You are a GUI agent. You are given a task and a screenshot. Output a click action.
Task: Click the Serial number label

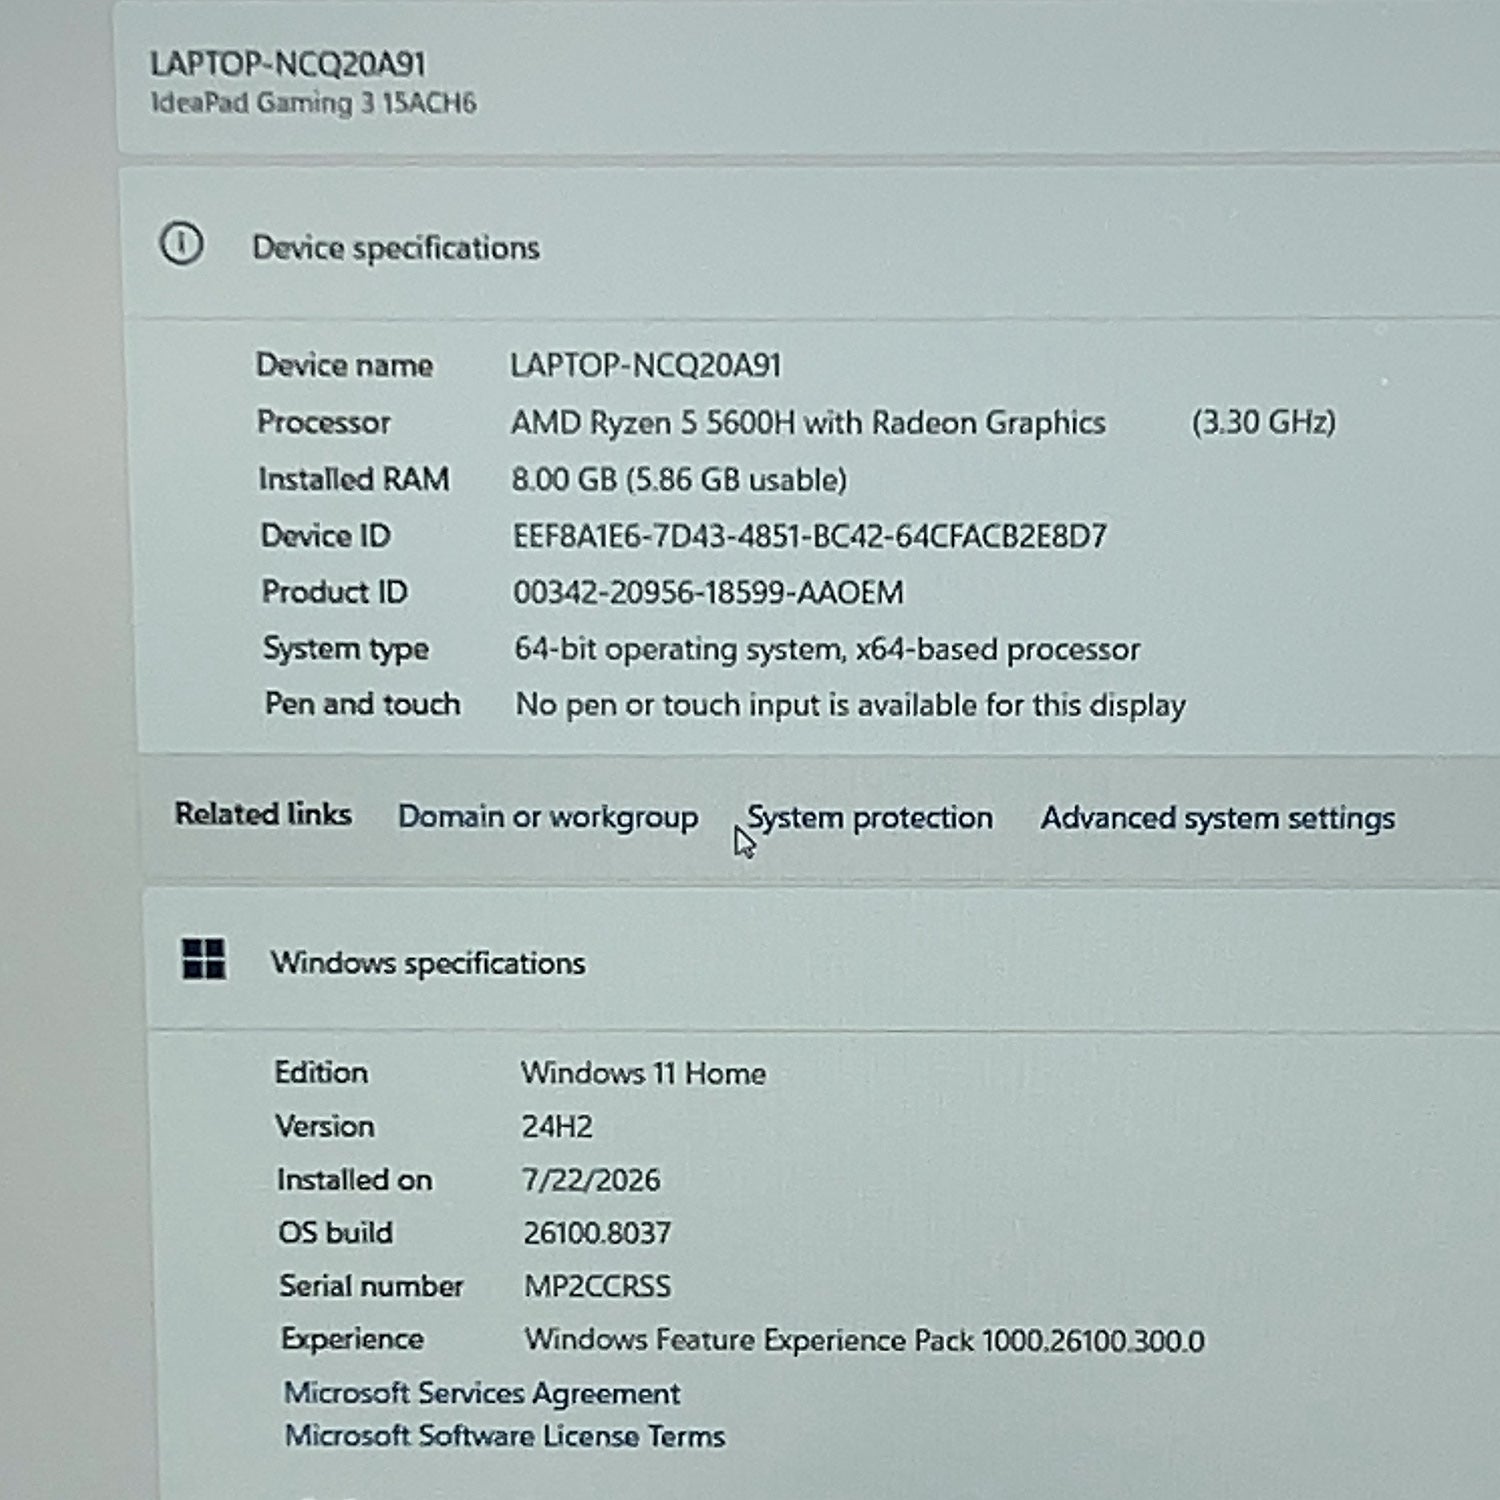371,1285
